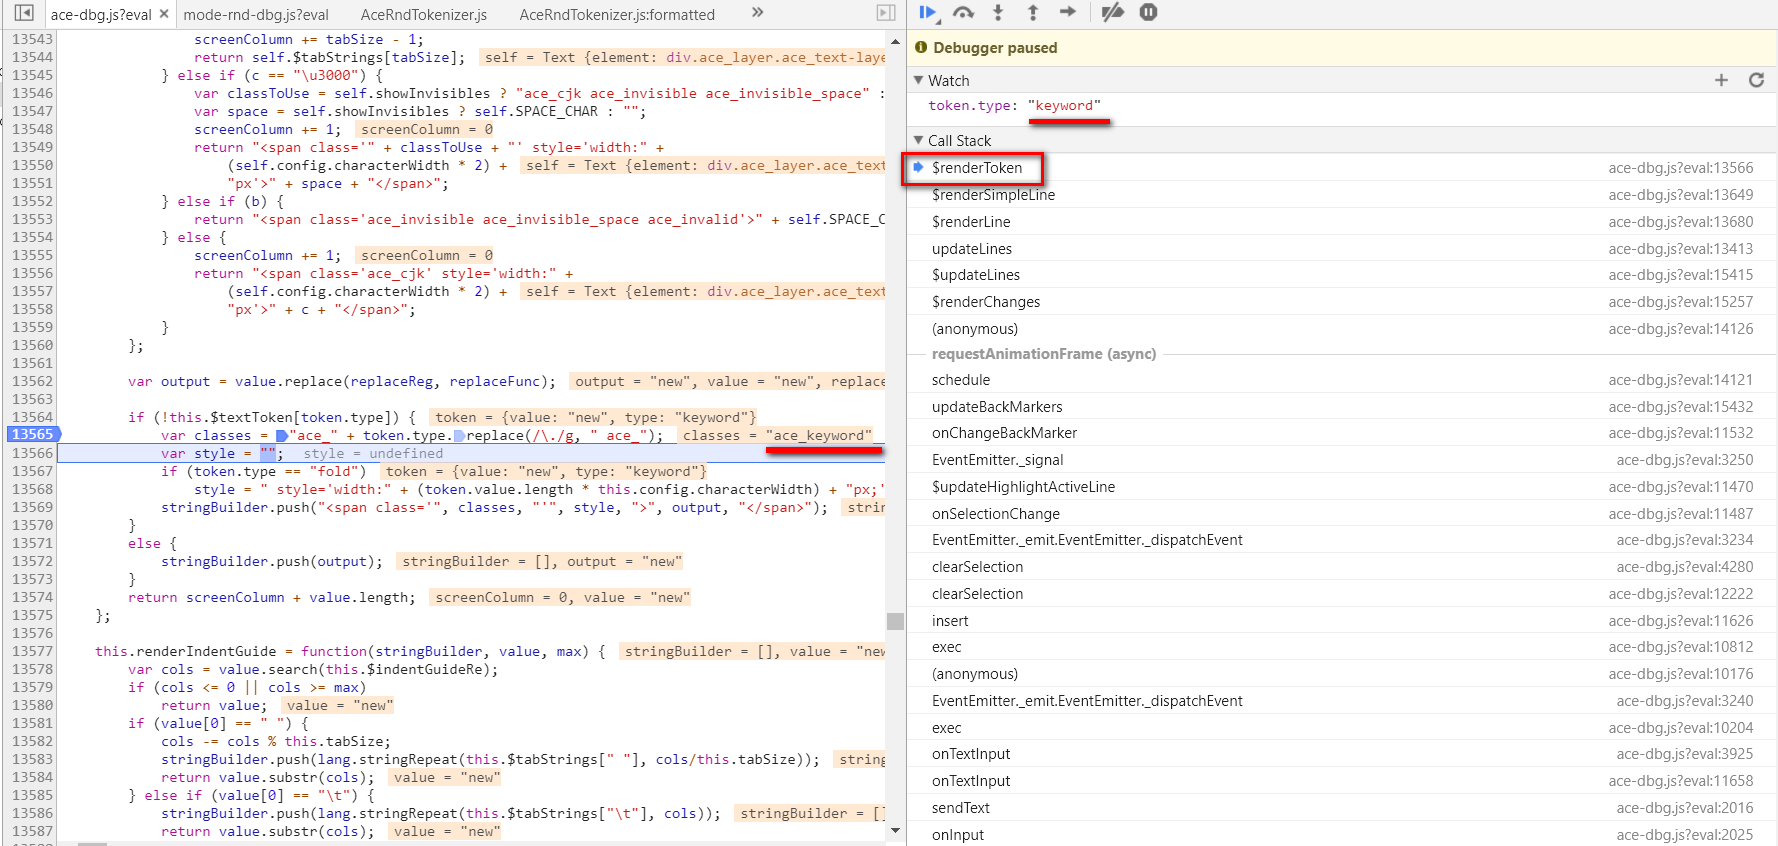Toggle breakpoint at line 13565
This screenshot has height=846, width=1778.
(32, 435)
